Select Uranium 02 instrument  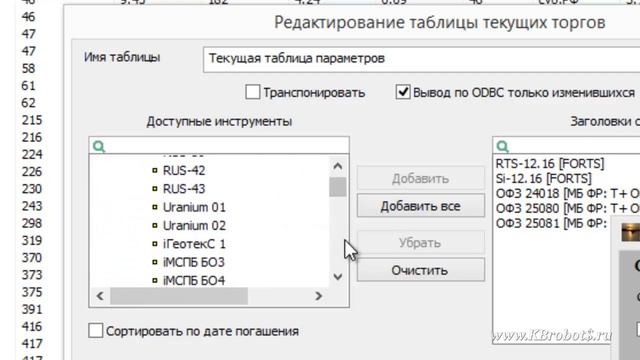click(x=194, y=226)
